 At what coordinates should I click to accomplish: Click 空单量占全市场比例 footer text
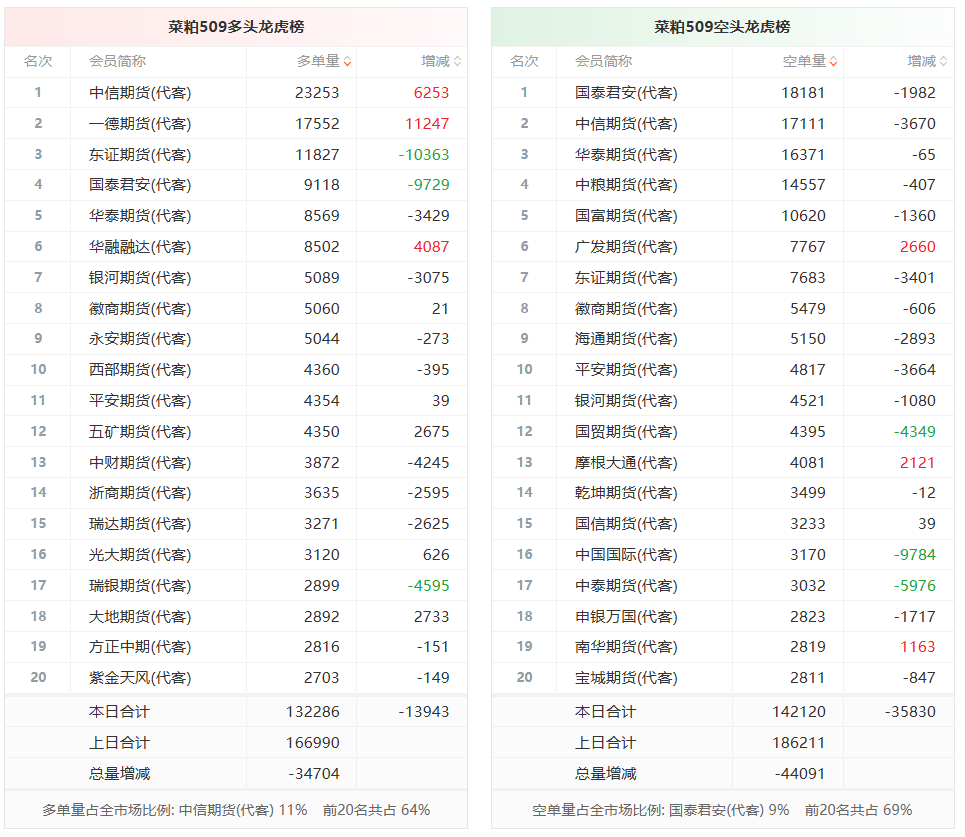click(x=722, y=810)
